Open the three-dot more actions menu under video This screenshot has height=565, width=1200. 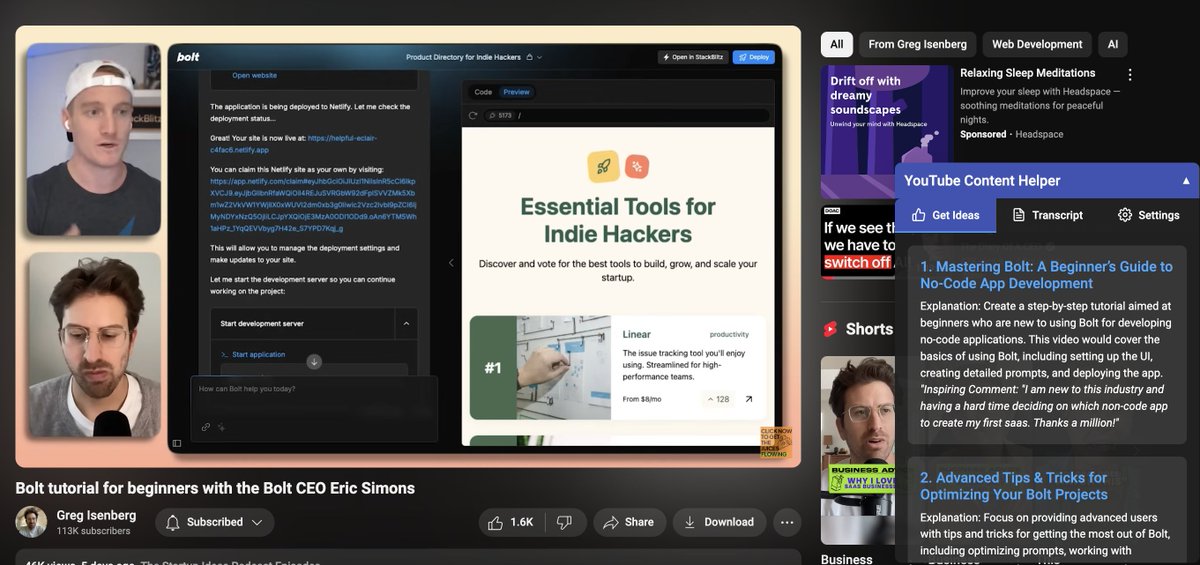(x=787, y=522)
